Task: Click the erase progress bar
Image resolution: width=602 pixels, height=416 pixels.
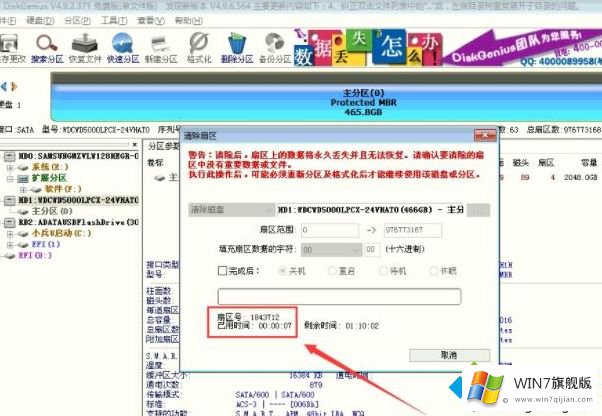Action: tap(339, 297)
